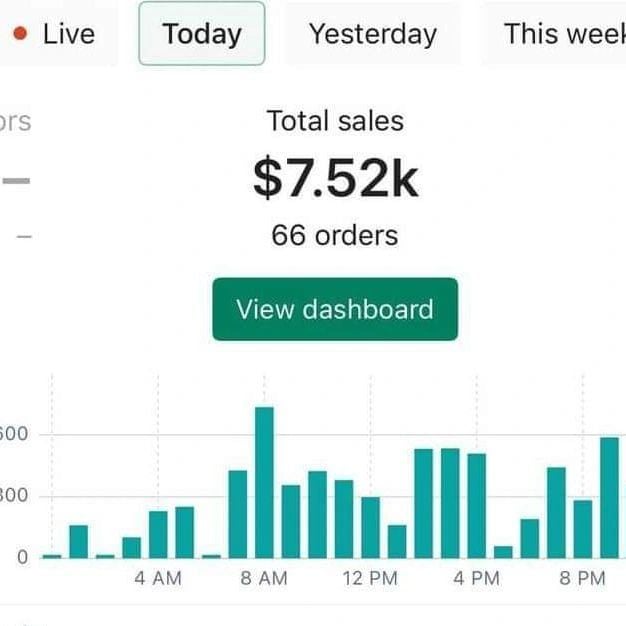
Task: Switch to the Live tab
Action: [58, 34]
